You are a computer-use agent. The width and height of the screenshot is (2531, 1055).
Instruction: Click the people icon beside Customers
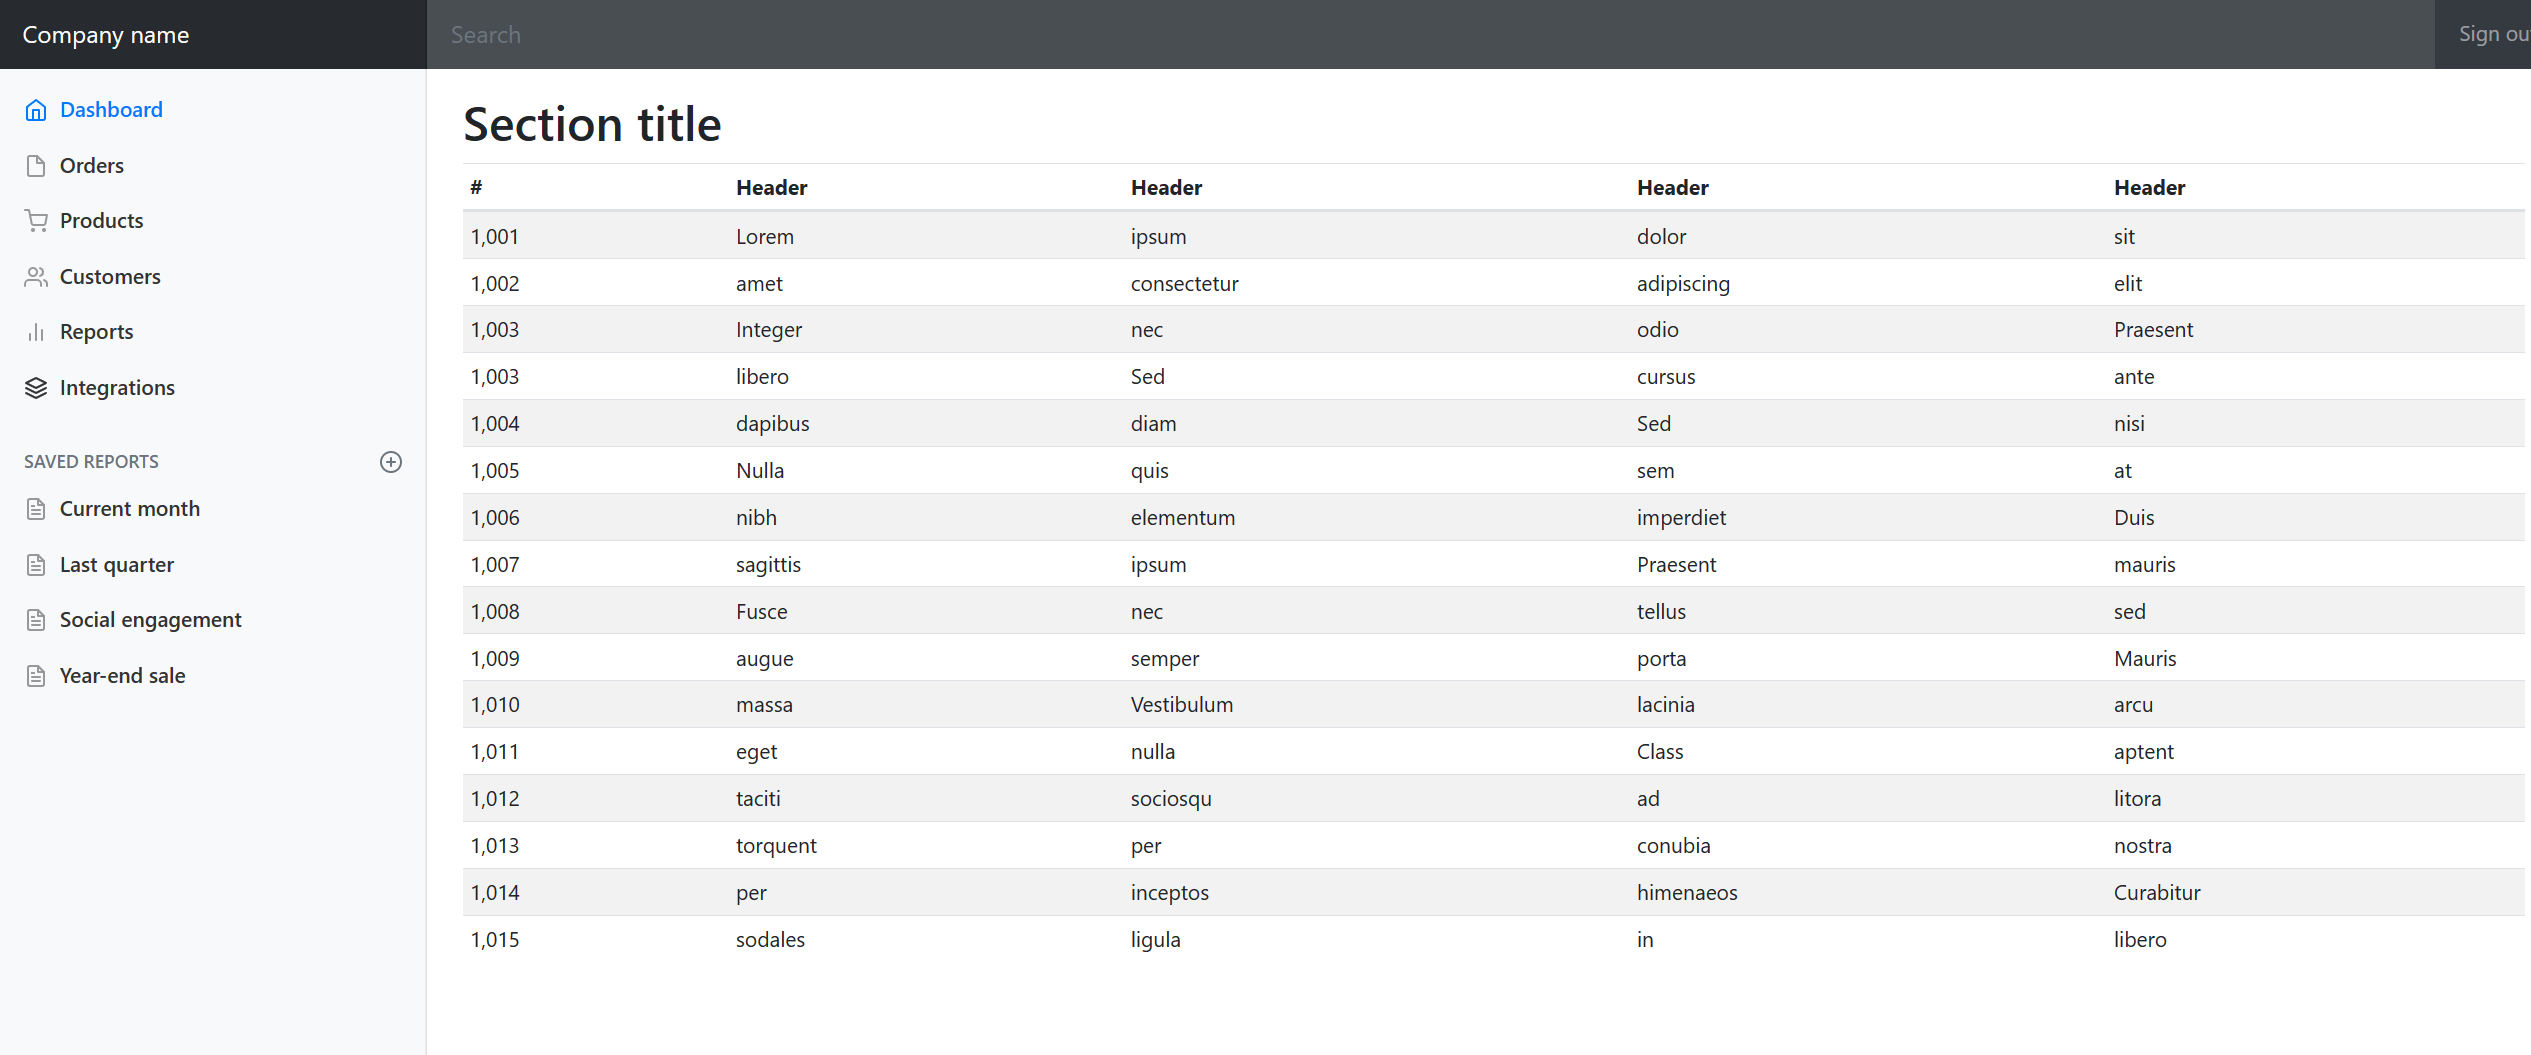coord(36,277)
